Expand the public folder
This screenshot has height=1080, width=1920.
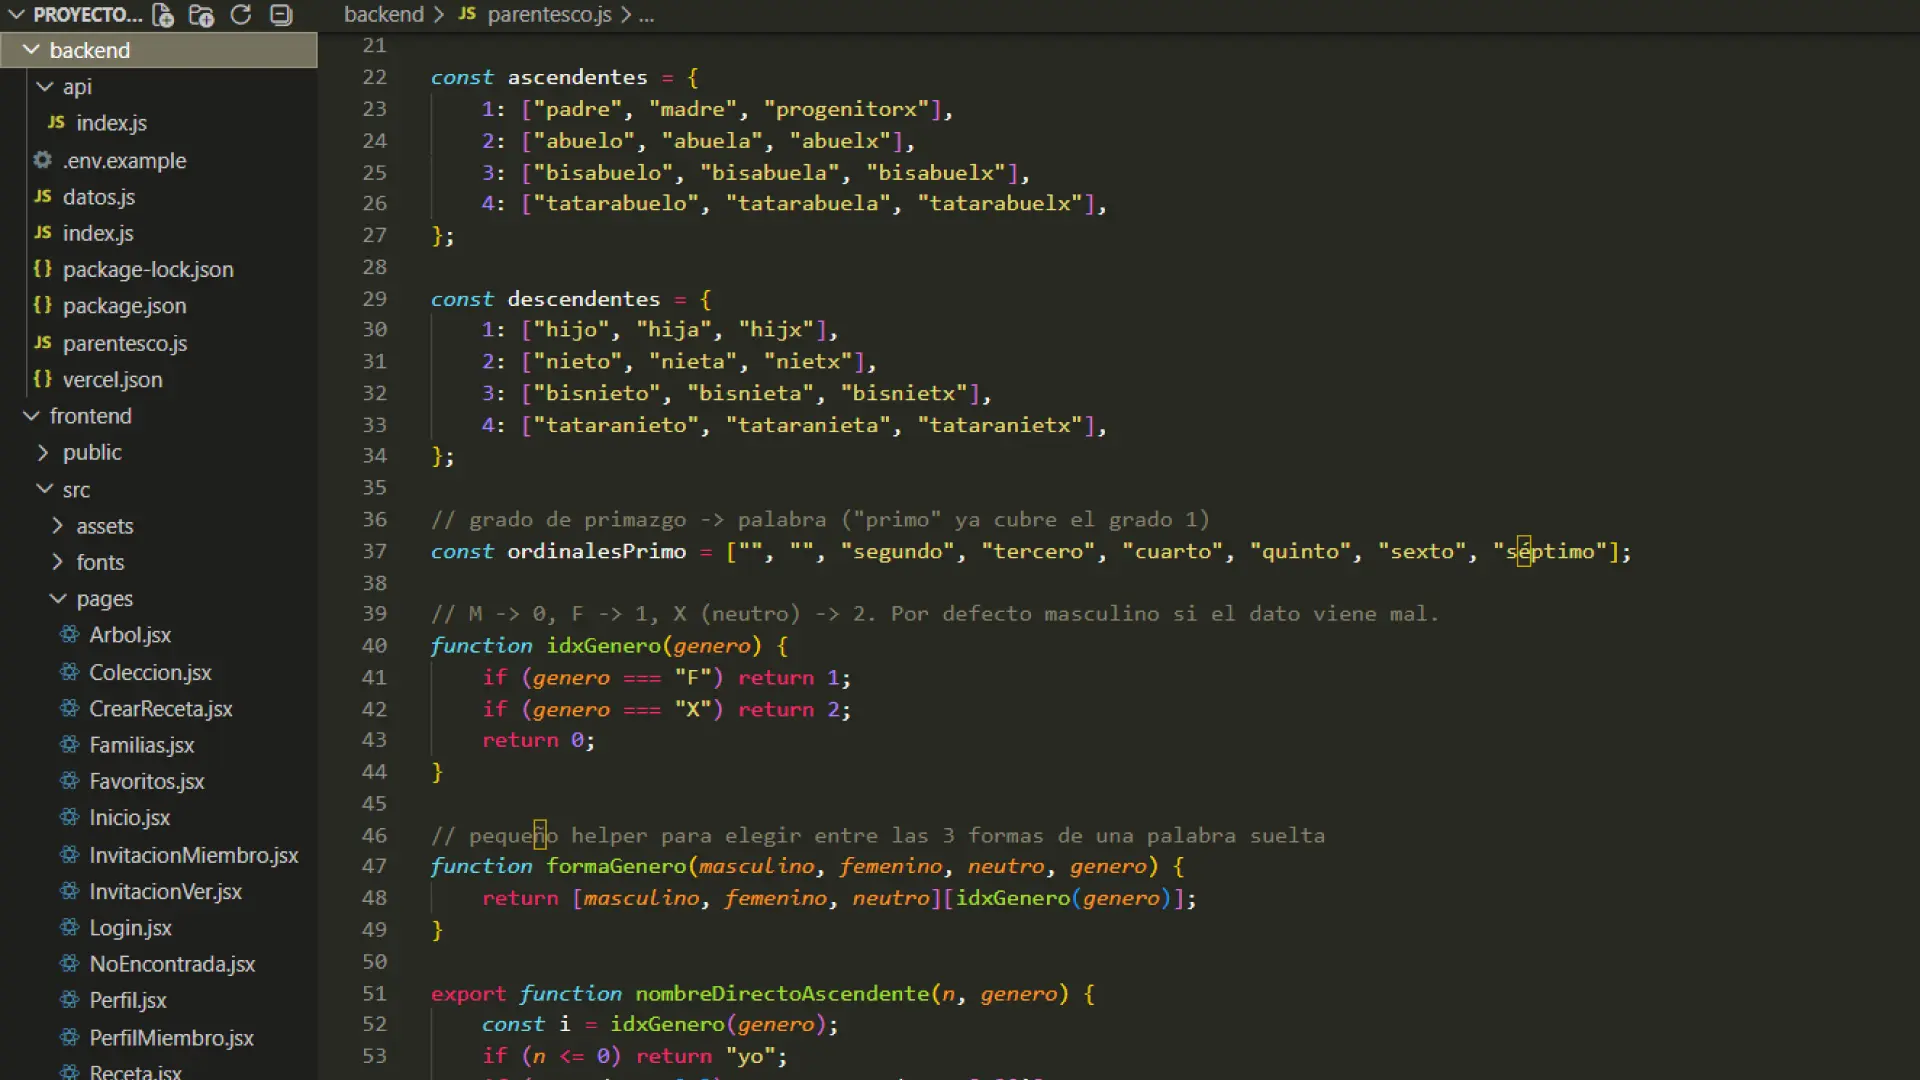(44, 452)
